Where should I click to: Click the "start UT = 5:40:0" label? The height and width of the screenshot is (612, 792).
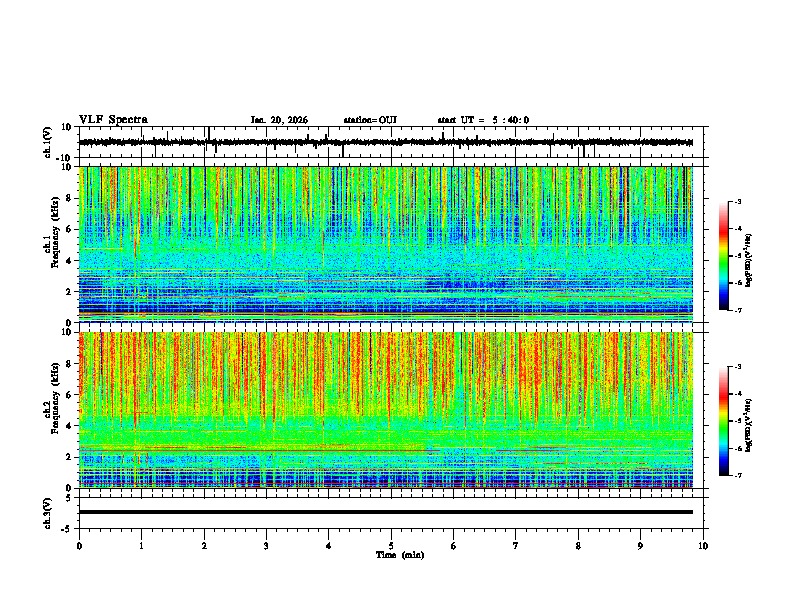[483, 120]
